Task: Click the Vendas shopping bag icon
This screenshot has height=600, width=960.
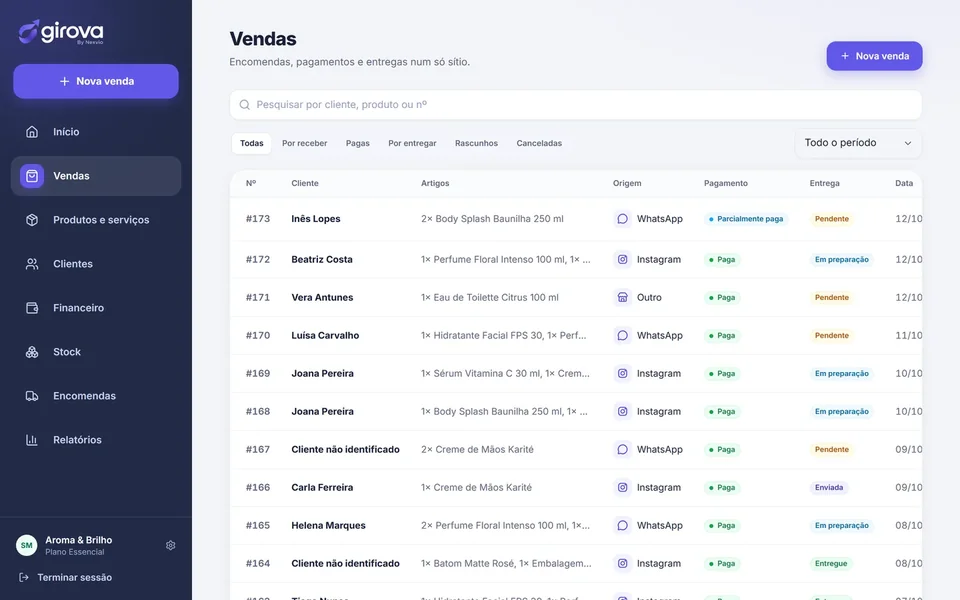Action: (32, 176)
